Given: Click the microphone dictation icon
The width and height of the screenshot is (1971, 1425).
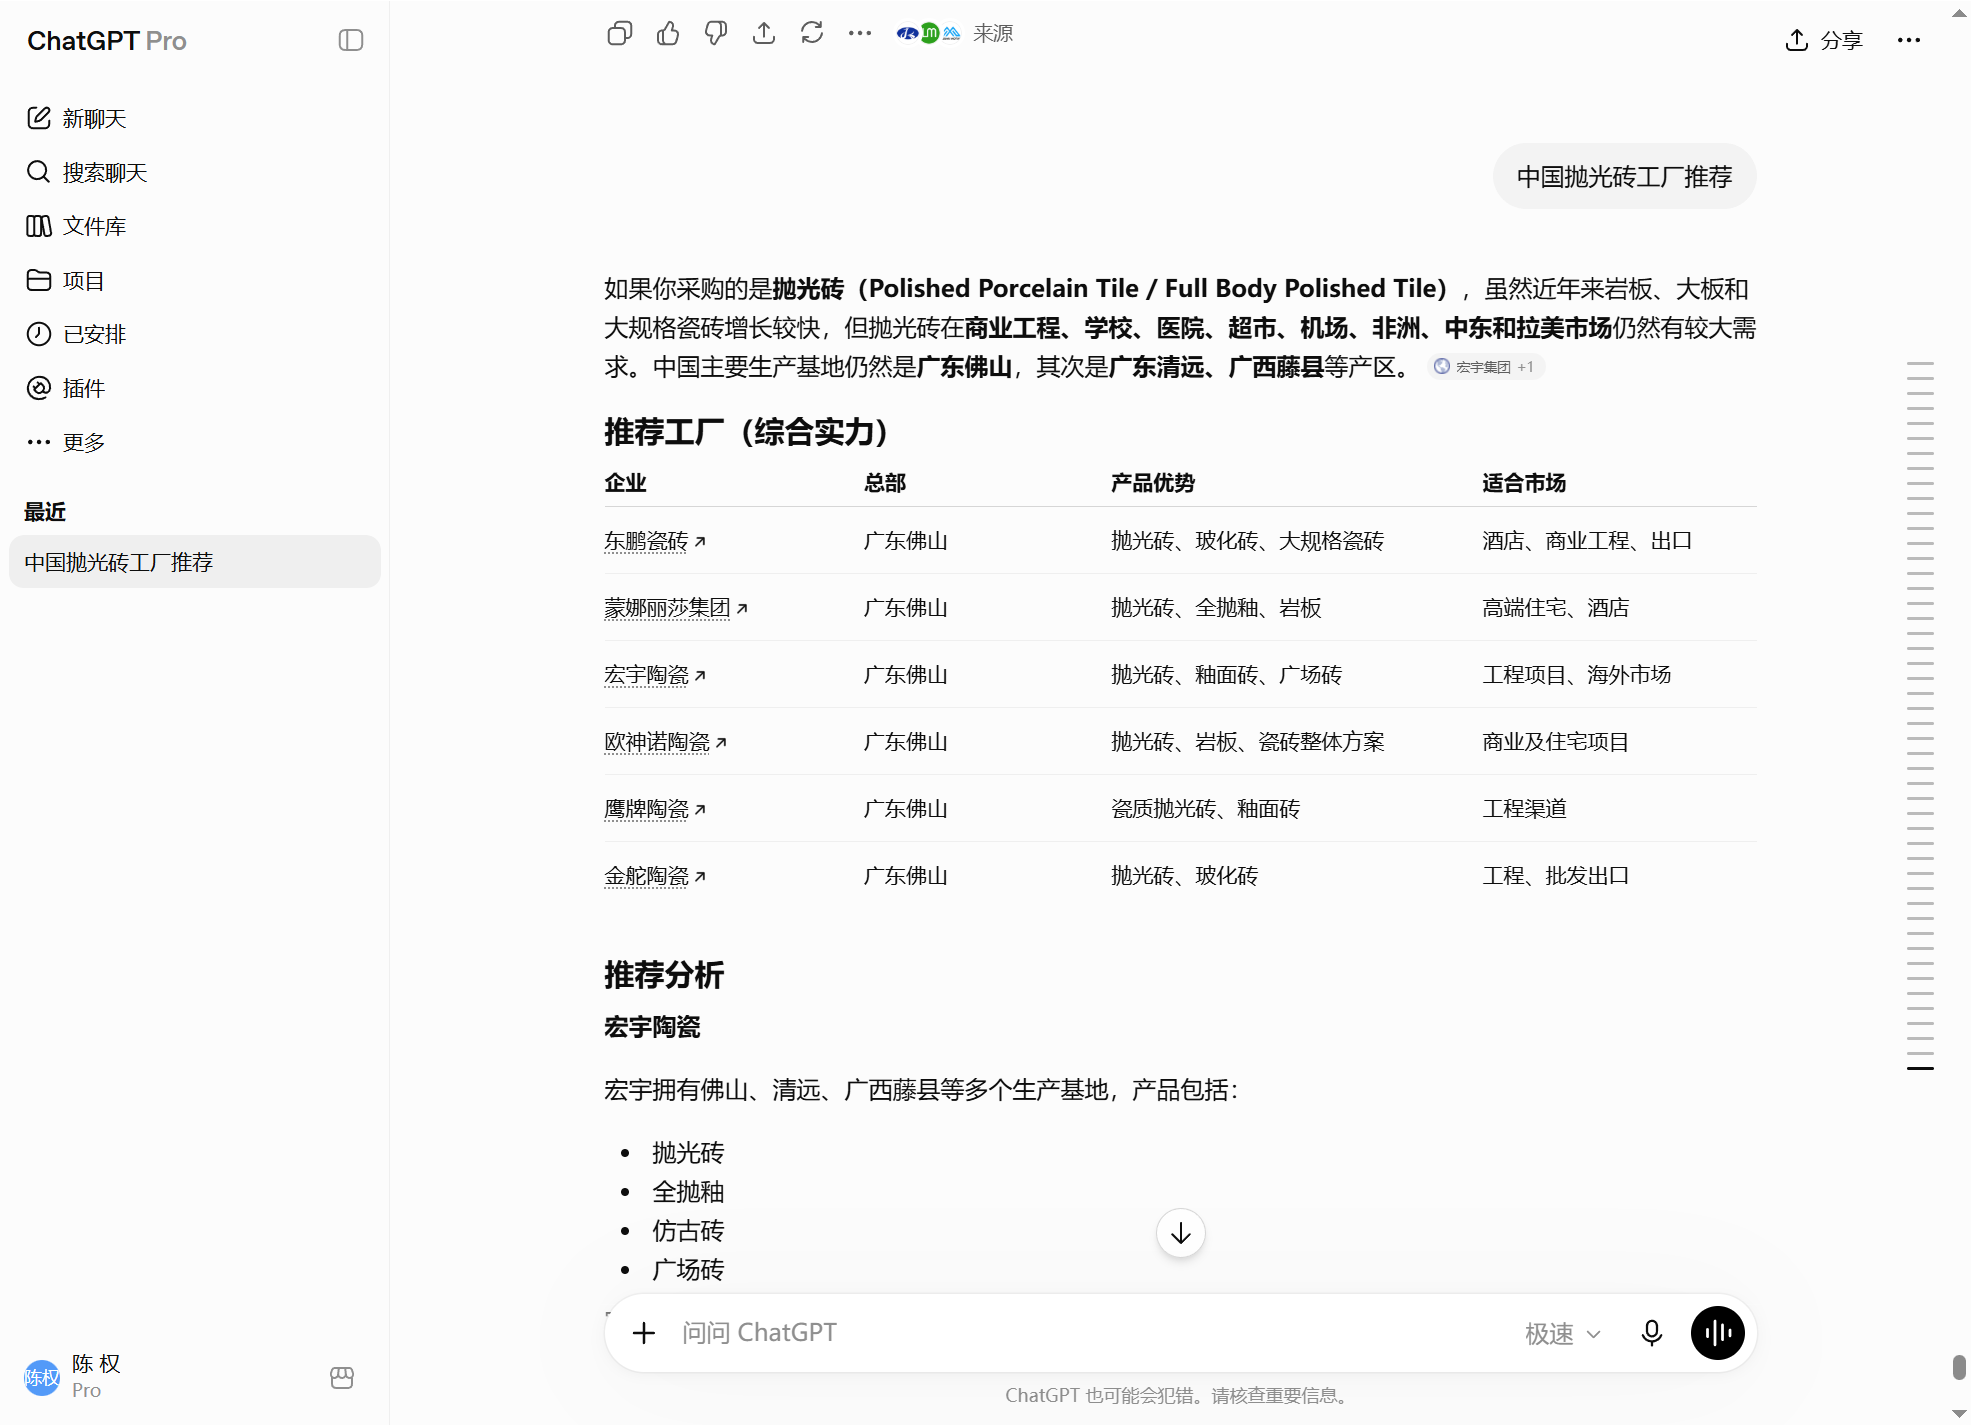Looking at the screenshot, I should (1652, 1333).
